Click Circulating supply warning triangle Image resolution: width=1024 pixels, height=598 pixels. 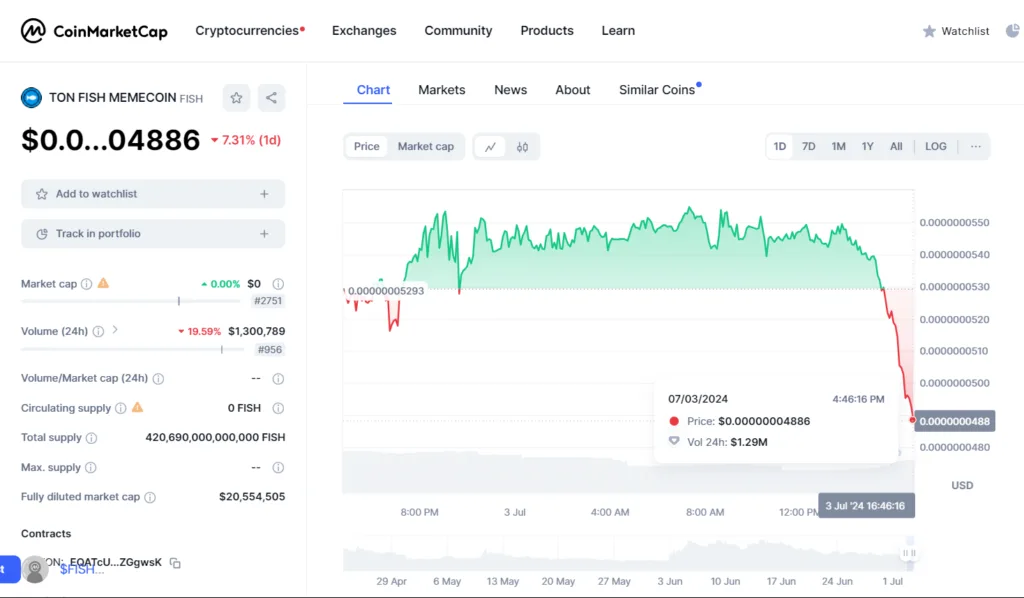(x=137, y=407)
